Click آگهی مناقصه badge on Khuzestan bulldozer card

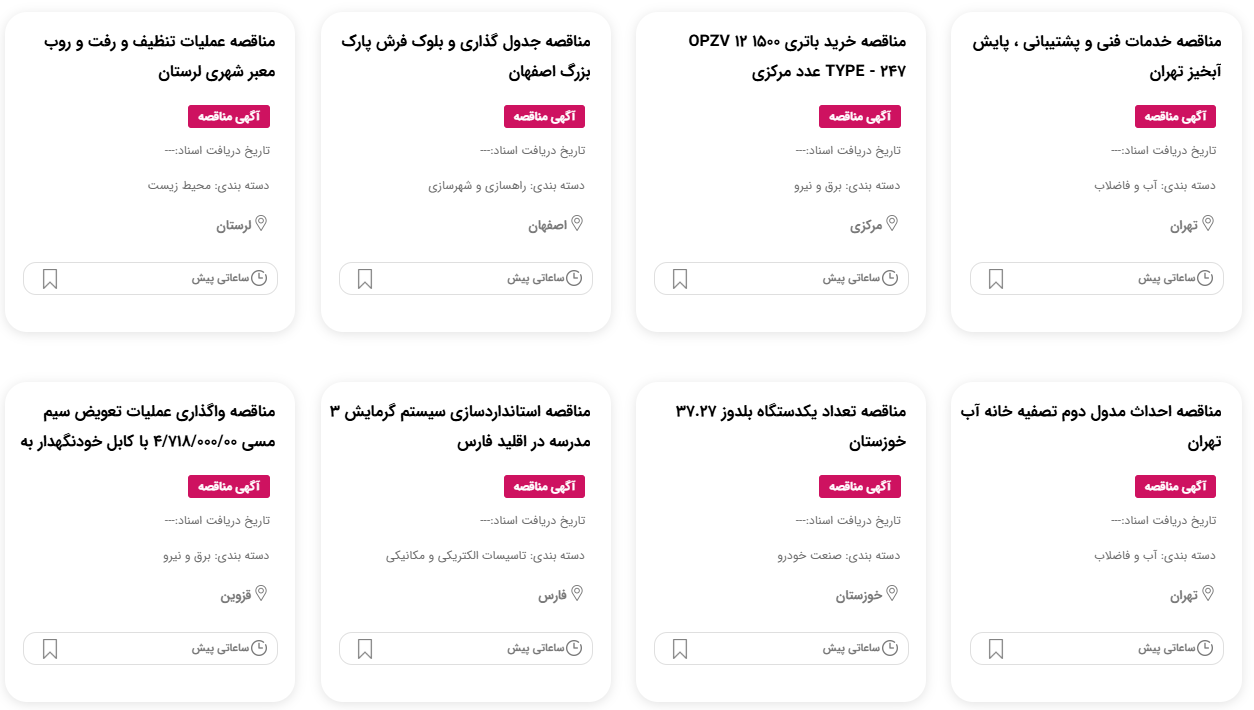(860, 487)
